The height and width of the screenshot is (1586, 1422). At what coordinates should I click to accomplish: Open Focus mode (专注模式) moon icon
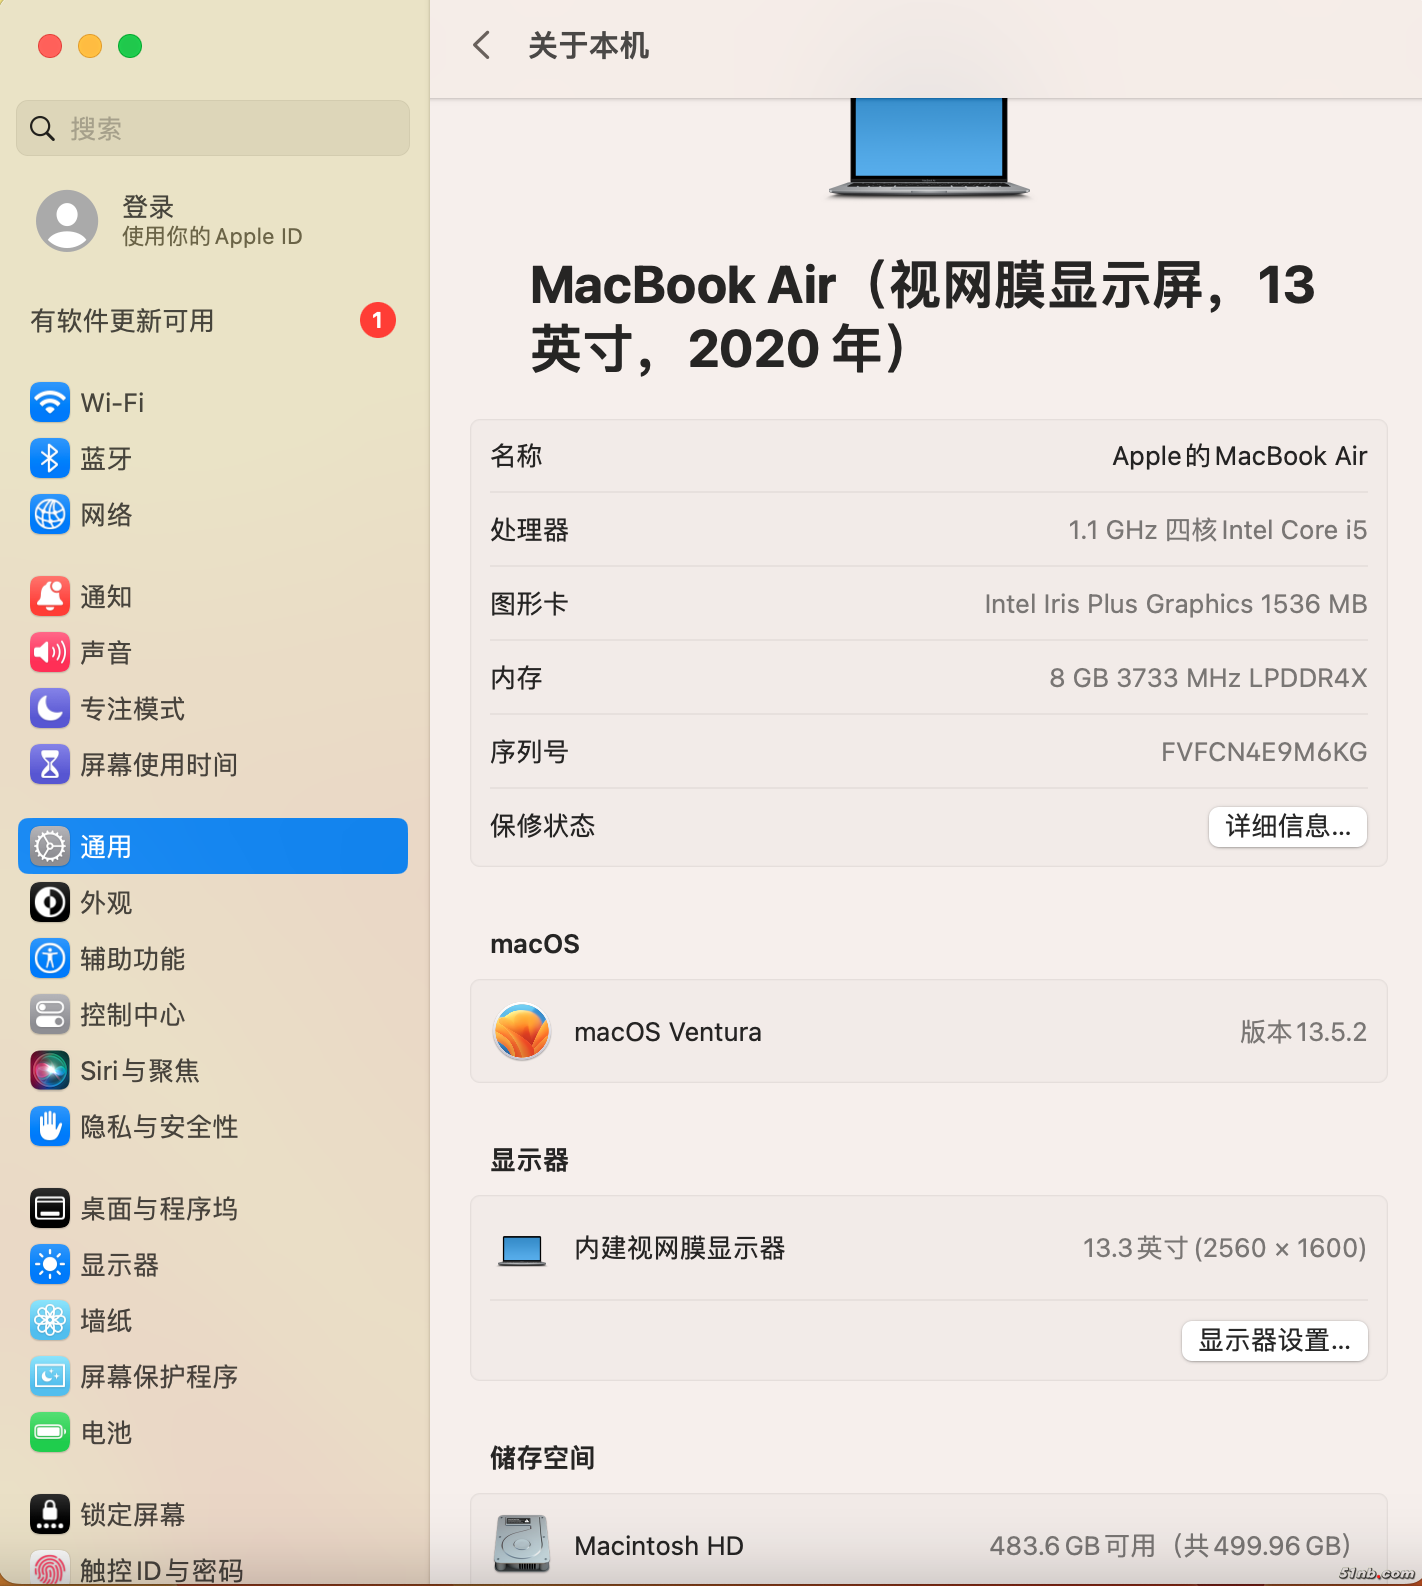point(50,709)
